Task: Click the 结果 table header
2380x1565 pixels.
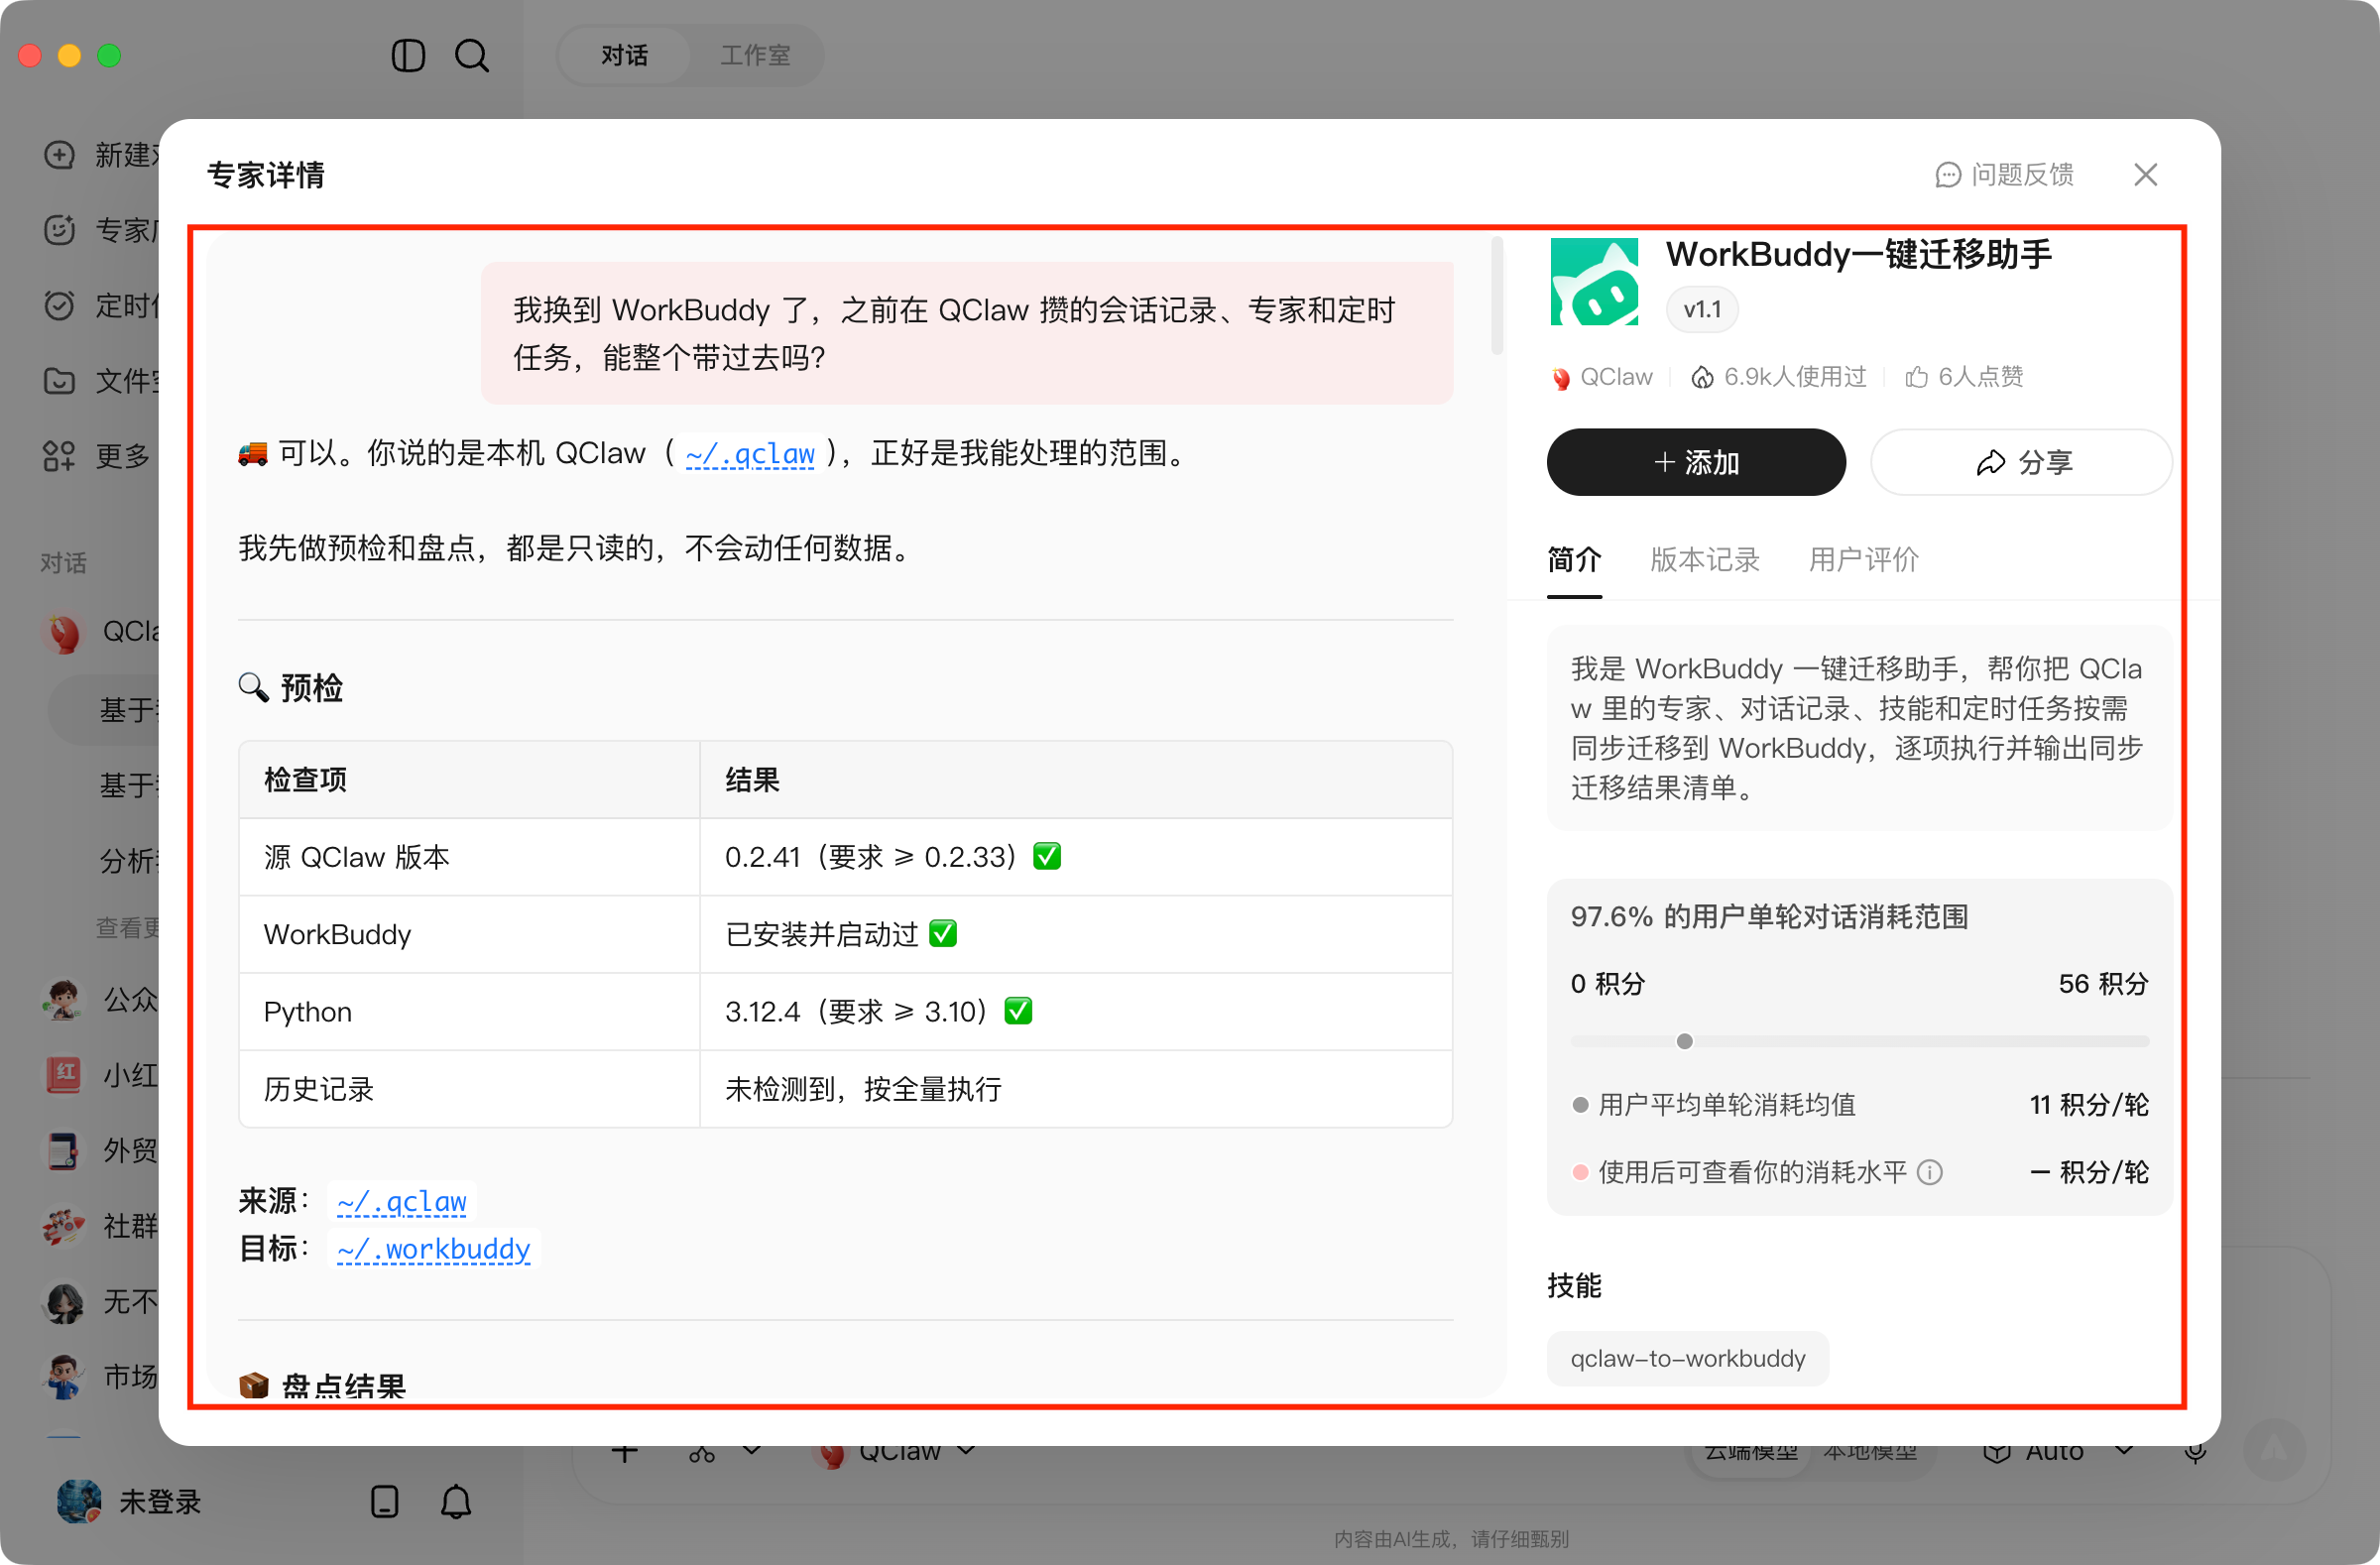Action: click(1076, 780)
